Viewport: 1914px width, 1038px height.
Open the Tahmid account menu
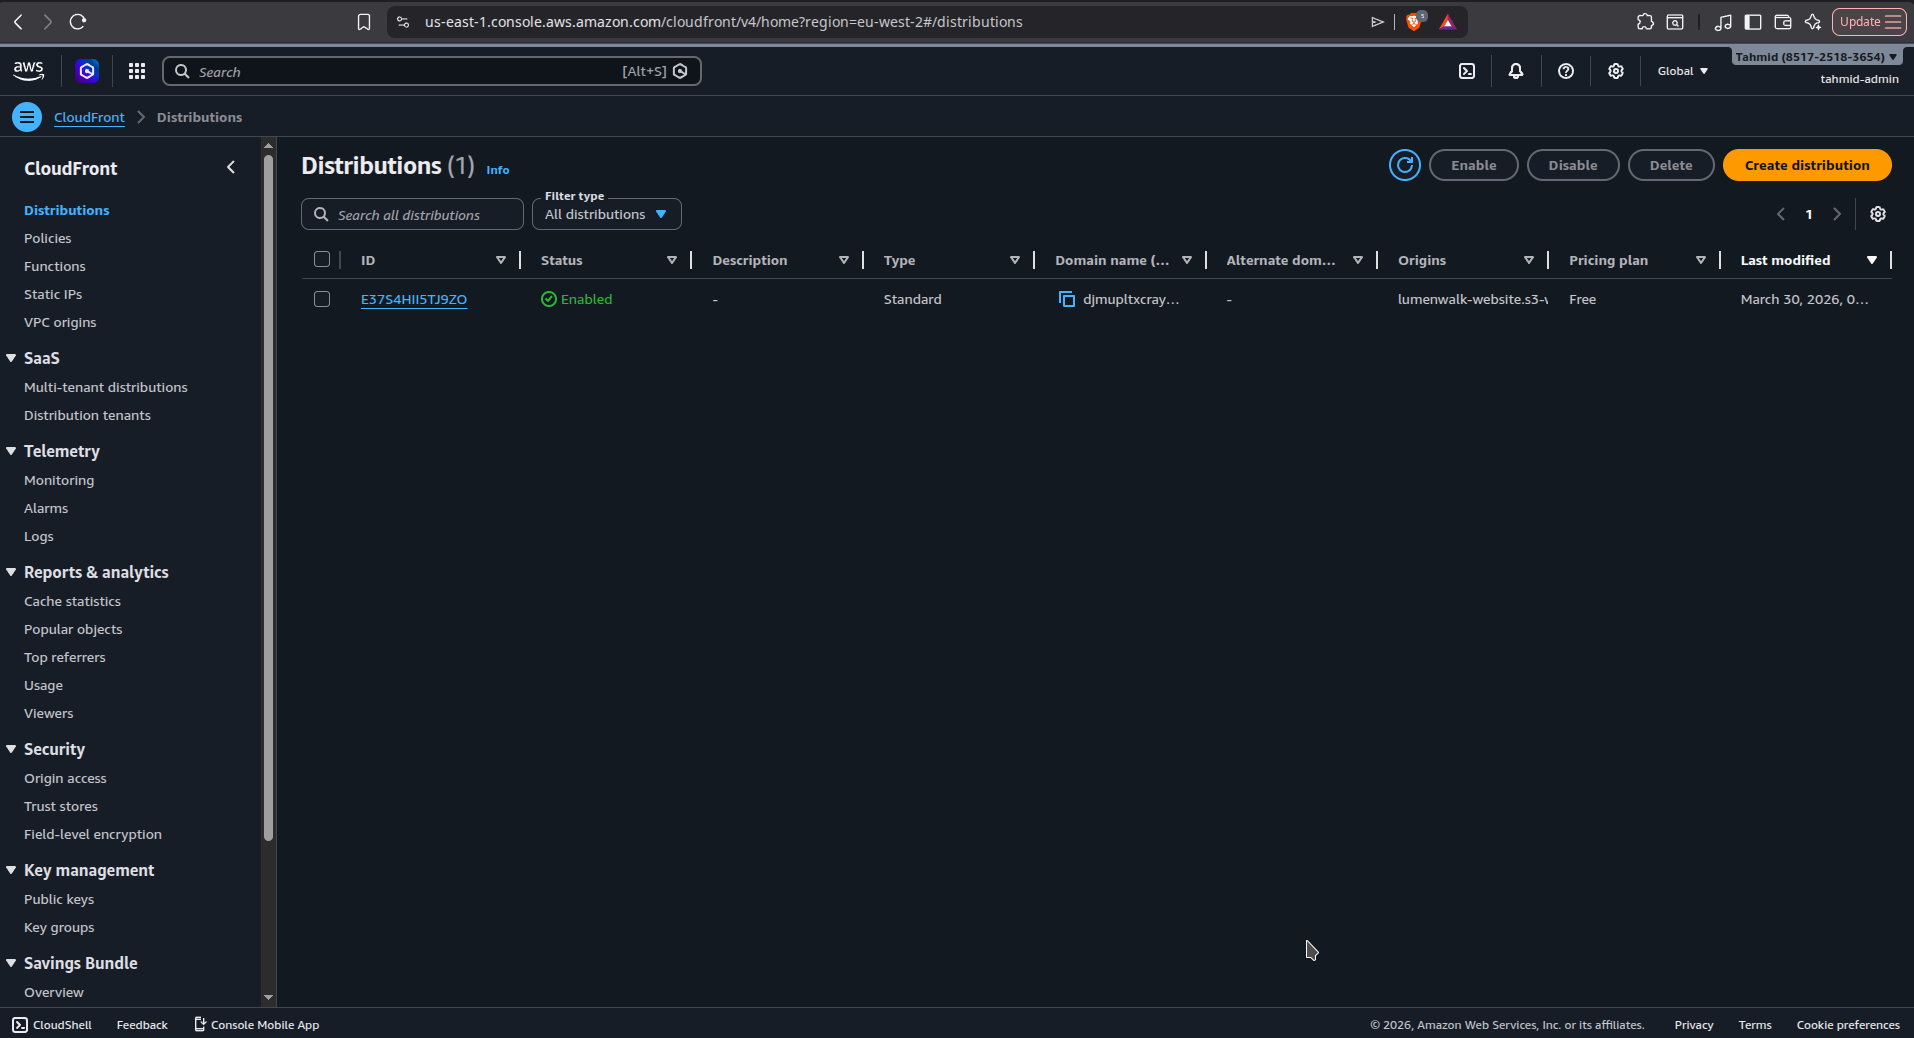(x=1816, y=57)
